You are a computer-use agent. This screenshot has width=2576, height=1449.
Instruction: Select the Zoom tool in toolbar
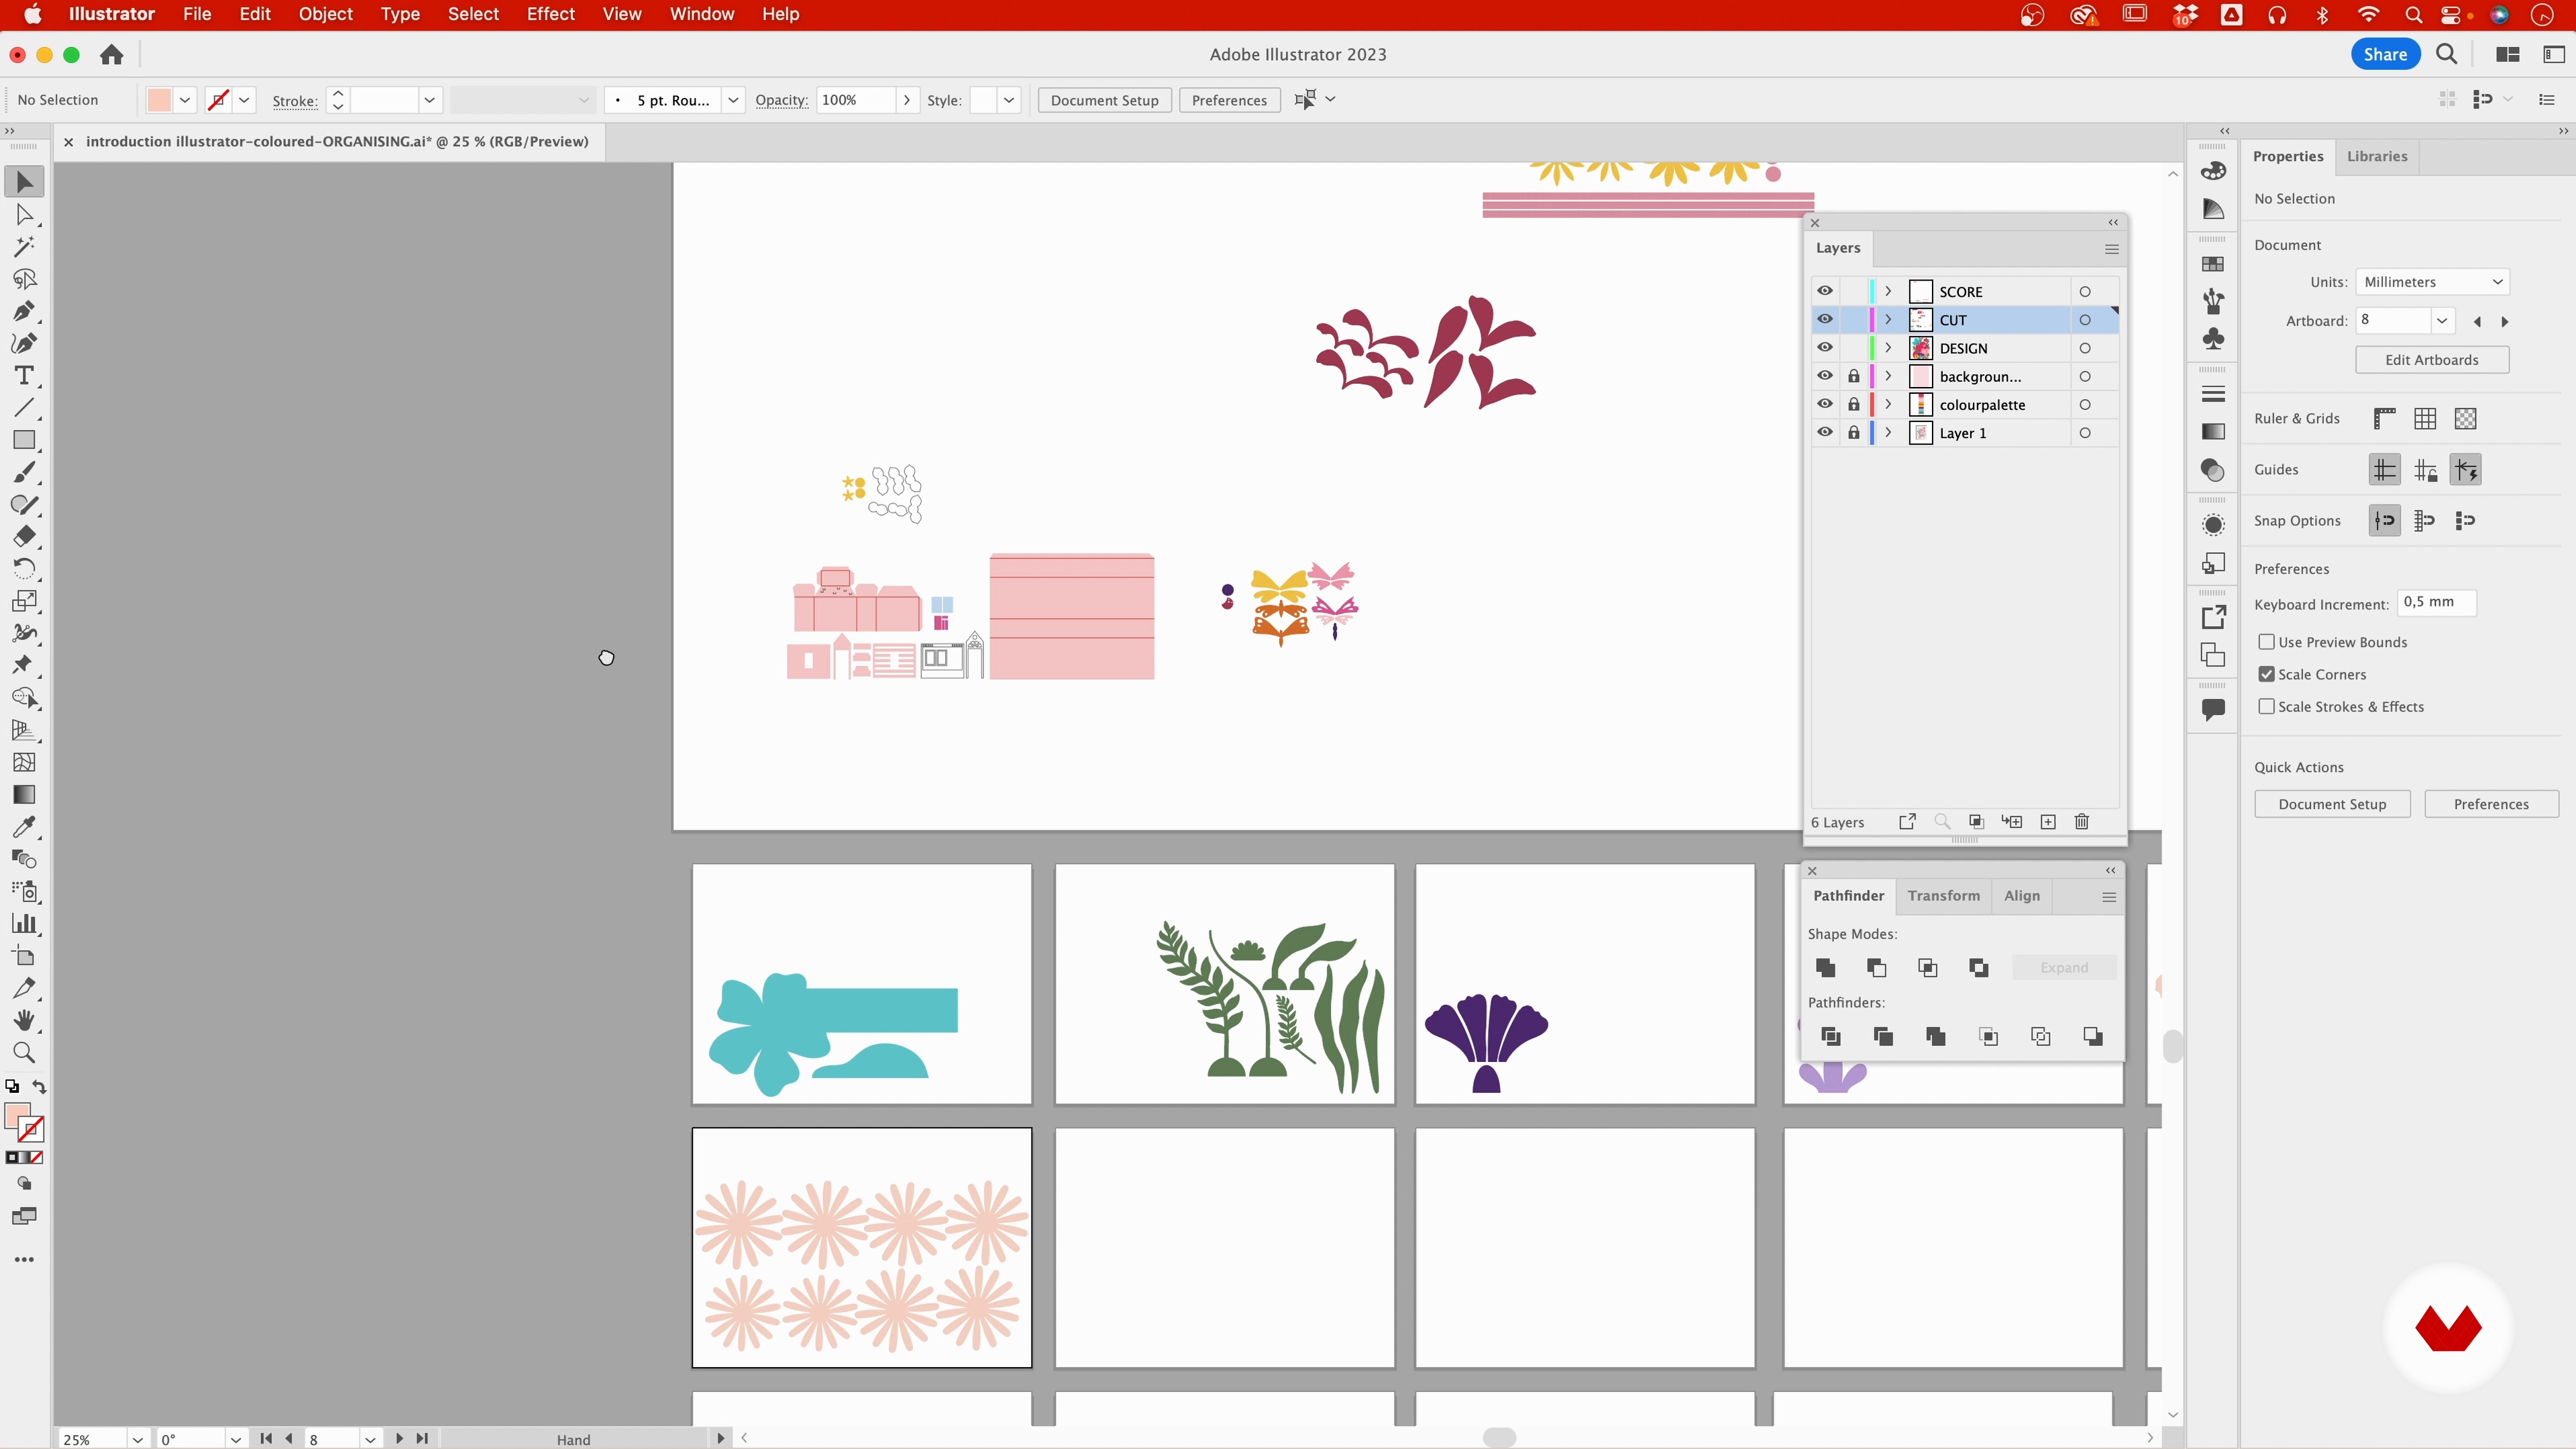(24, 1052)
